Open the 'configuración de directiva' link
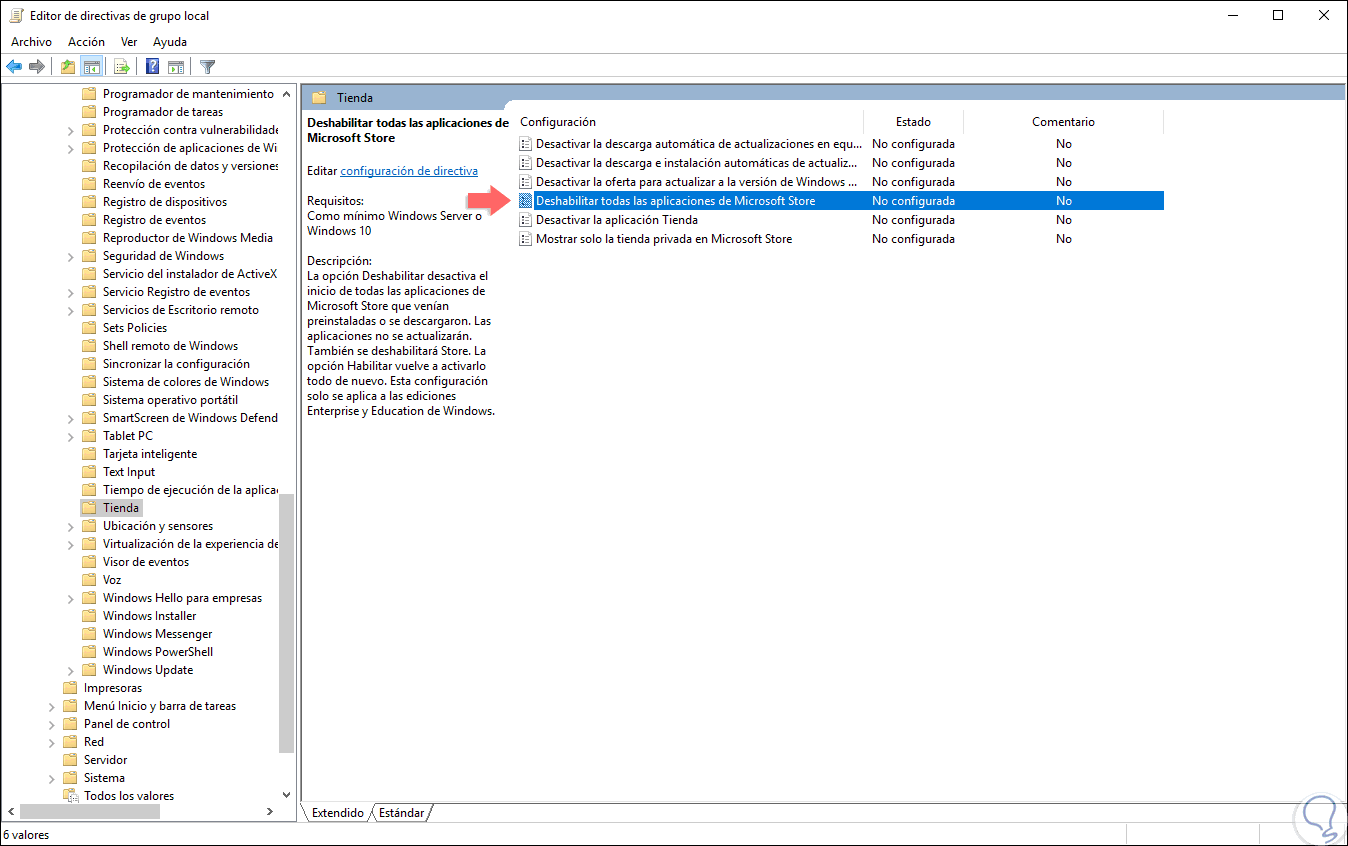The image size is (1348, 846). (409, 171)
